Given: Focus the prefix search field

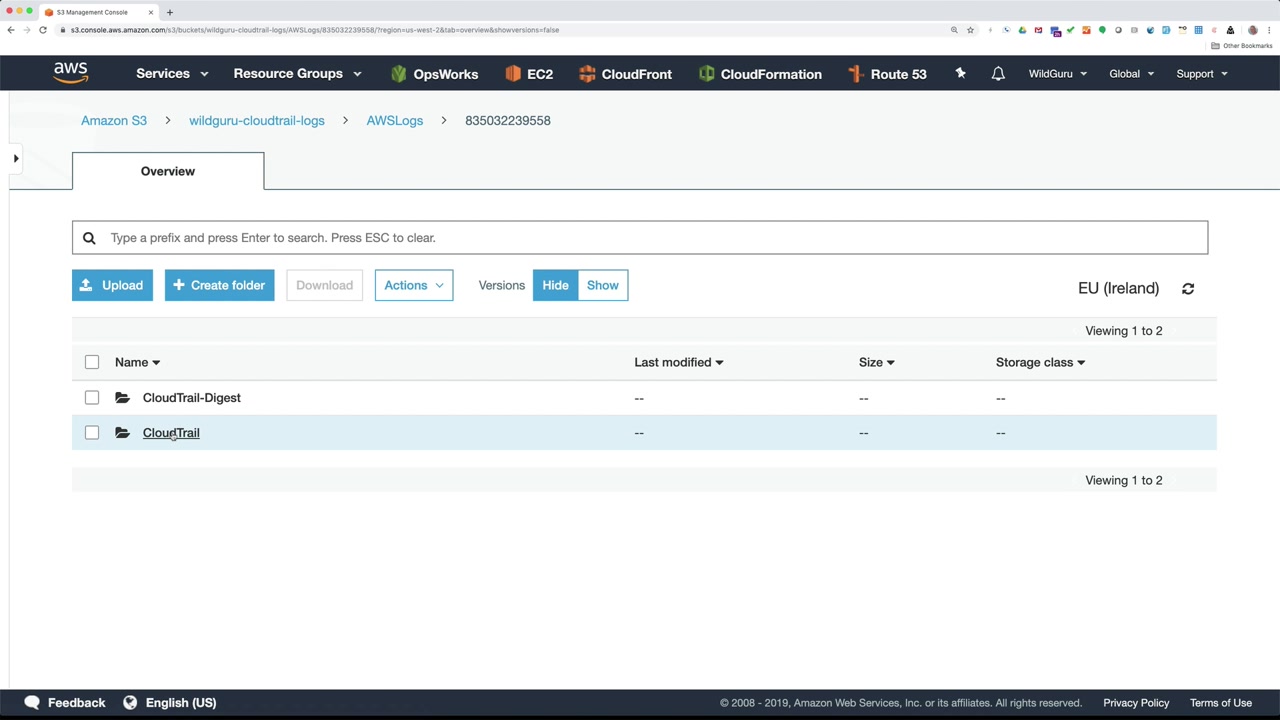Looking at the screenshot, I should pos(640,238).
